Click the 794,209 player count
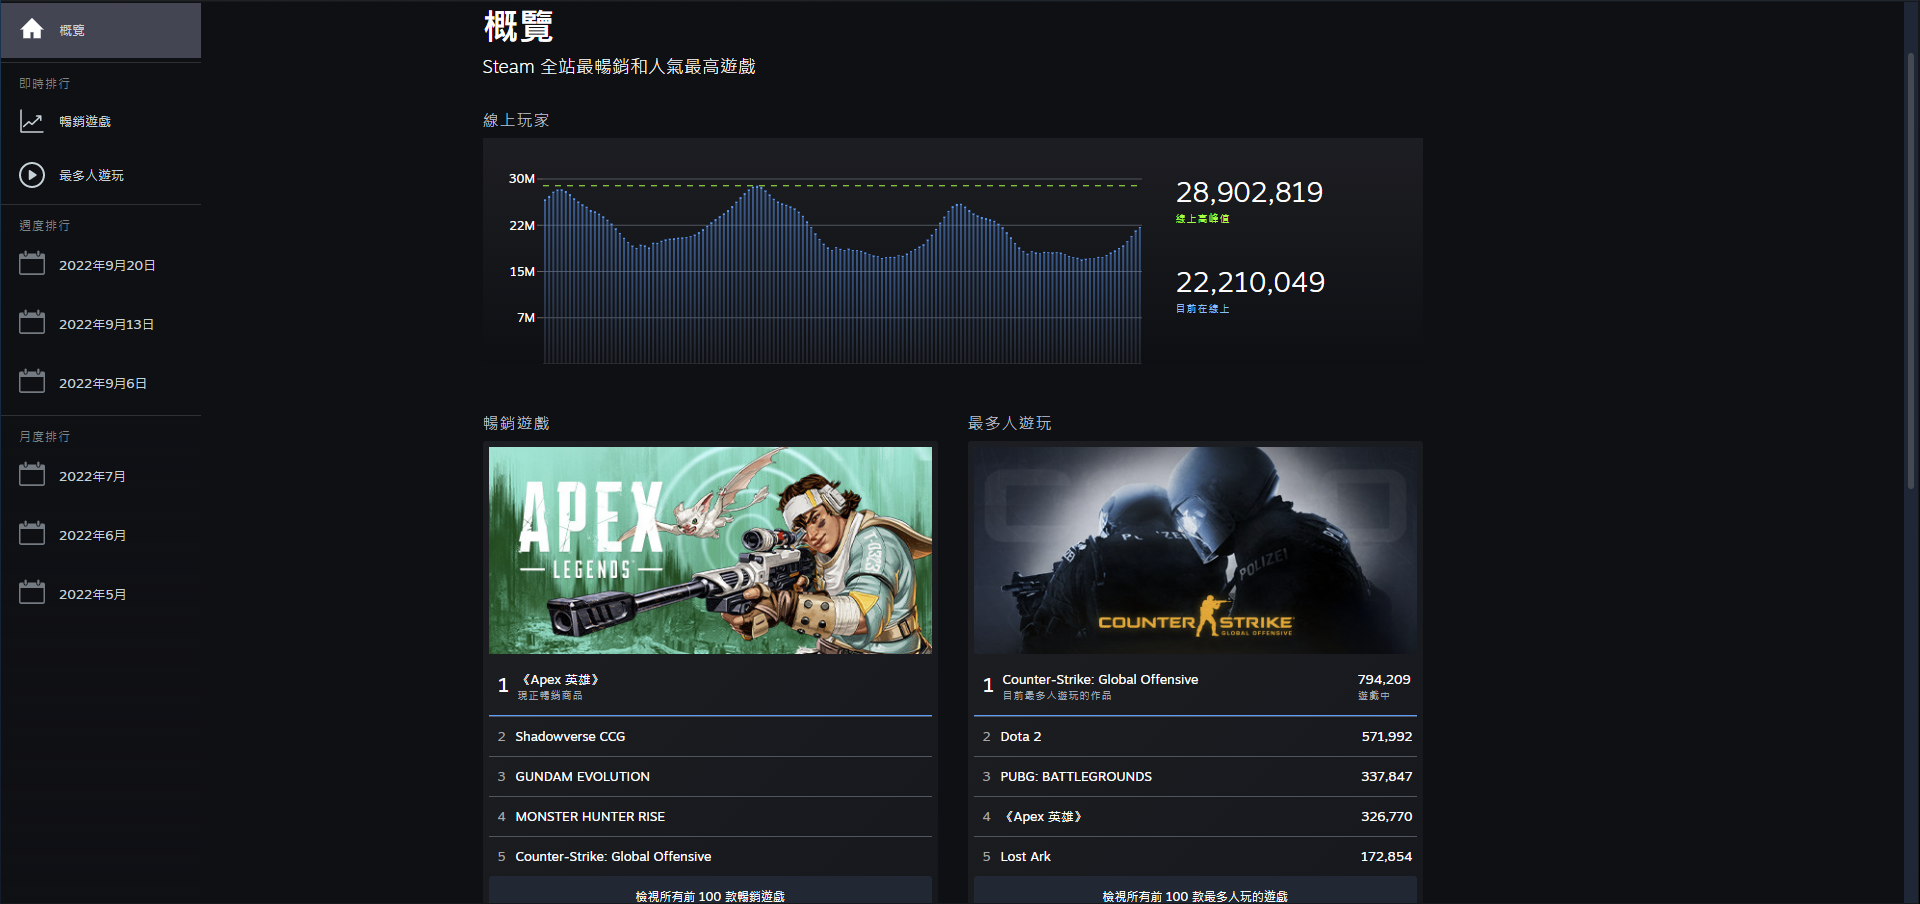The height and width of the screenshot is (904, 1920). pyautogui.click(x=1384, y=679)
